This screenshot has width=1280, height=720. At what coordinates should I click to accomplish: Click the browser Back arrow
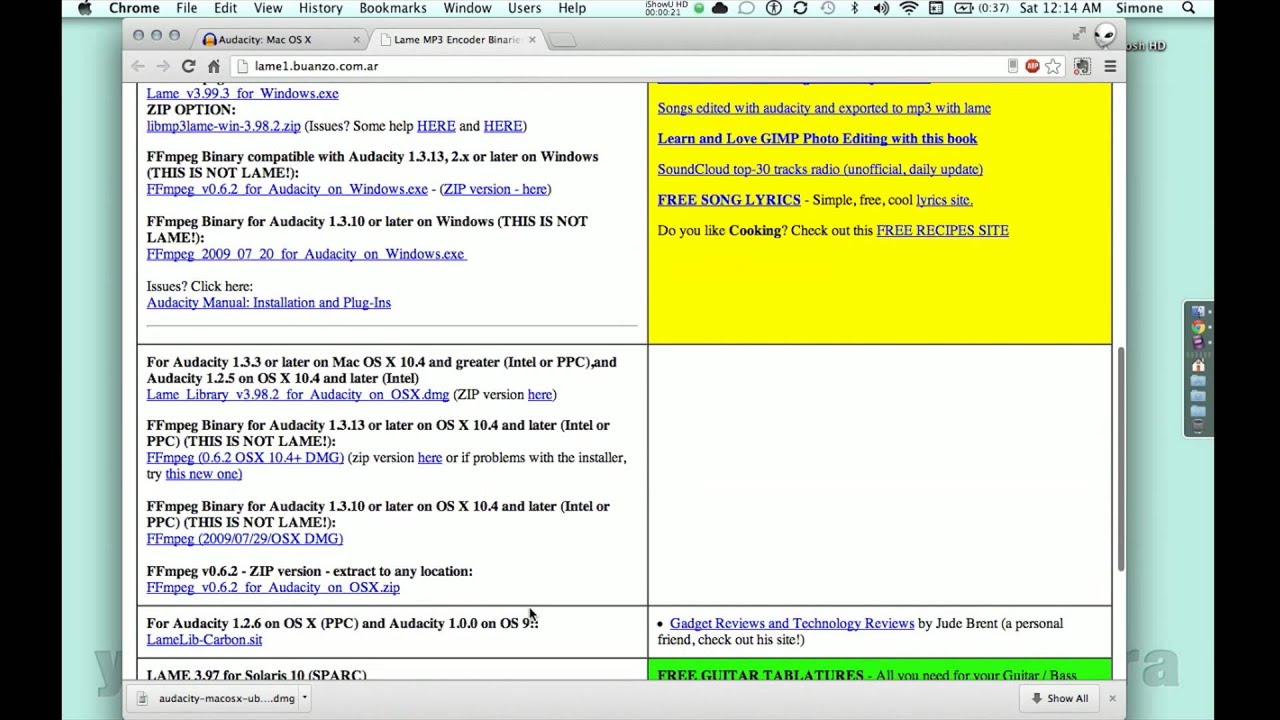pyautogui.click(x=138, y=66)
